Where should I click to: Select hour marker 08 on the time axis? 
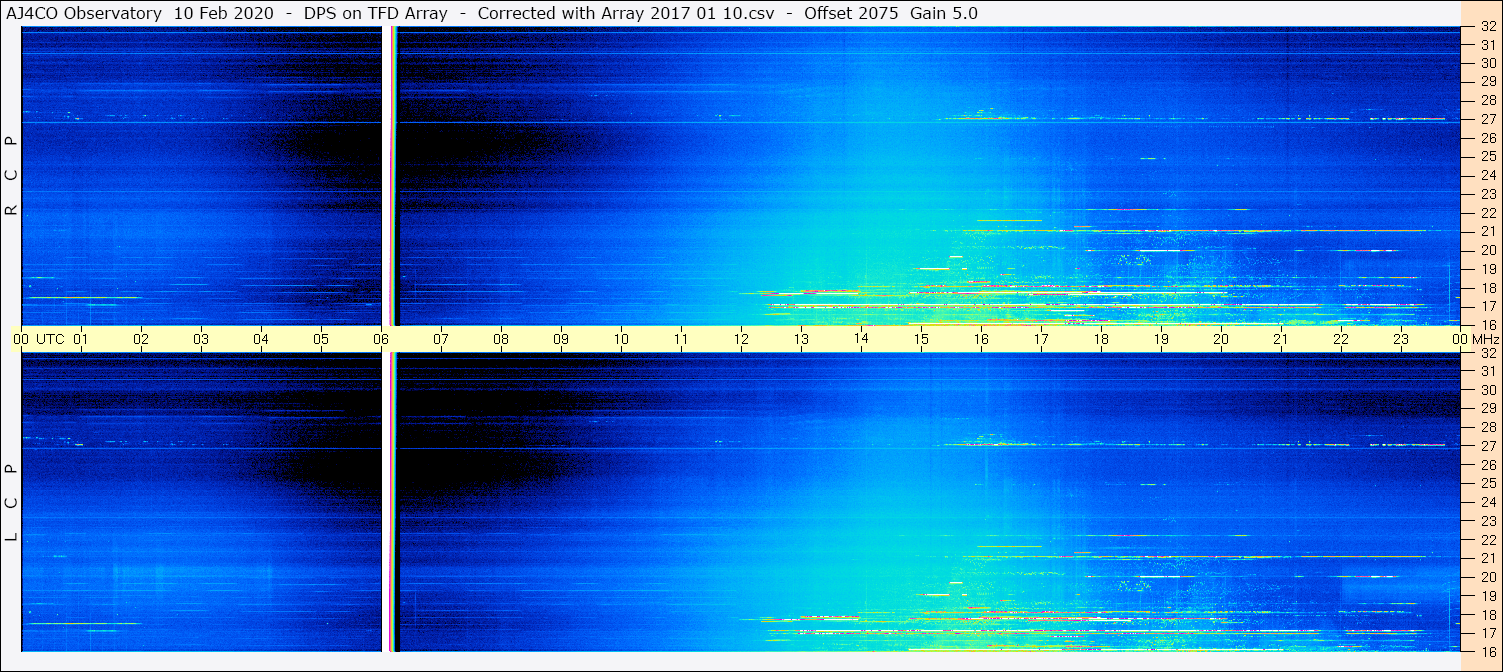point(501,339)
